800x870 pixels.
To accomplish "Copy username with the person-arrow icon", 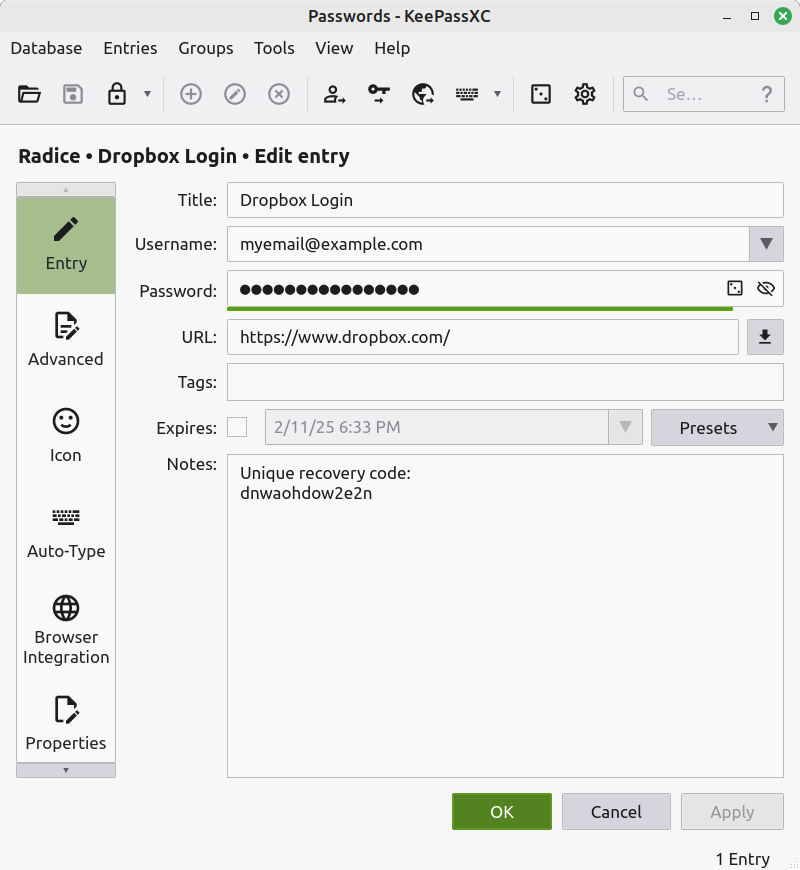I will 335,94.
